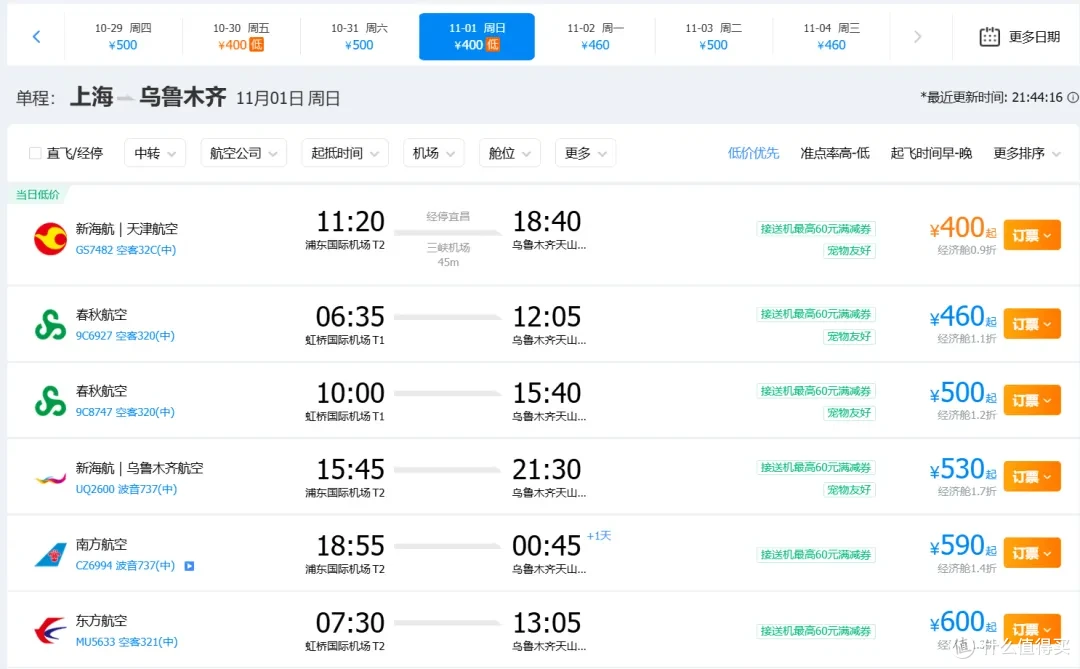Open flight details link MU5633 空客321(中)
Screen dimensions: 1080x669
[126, 642]
